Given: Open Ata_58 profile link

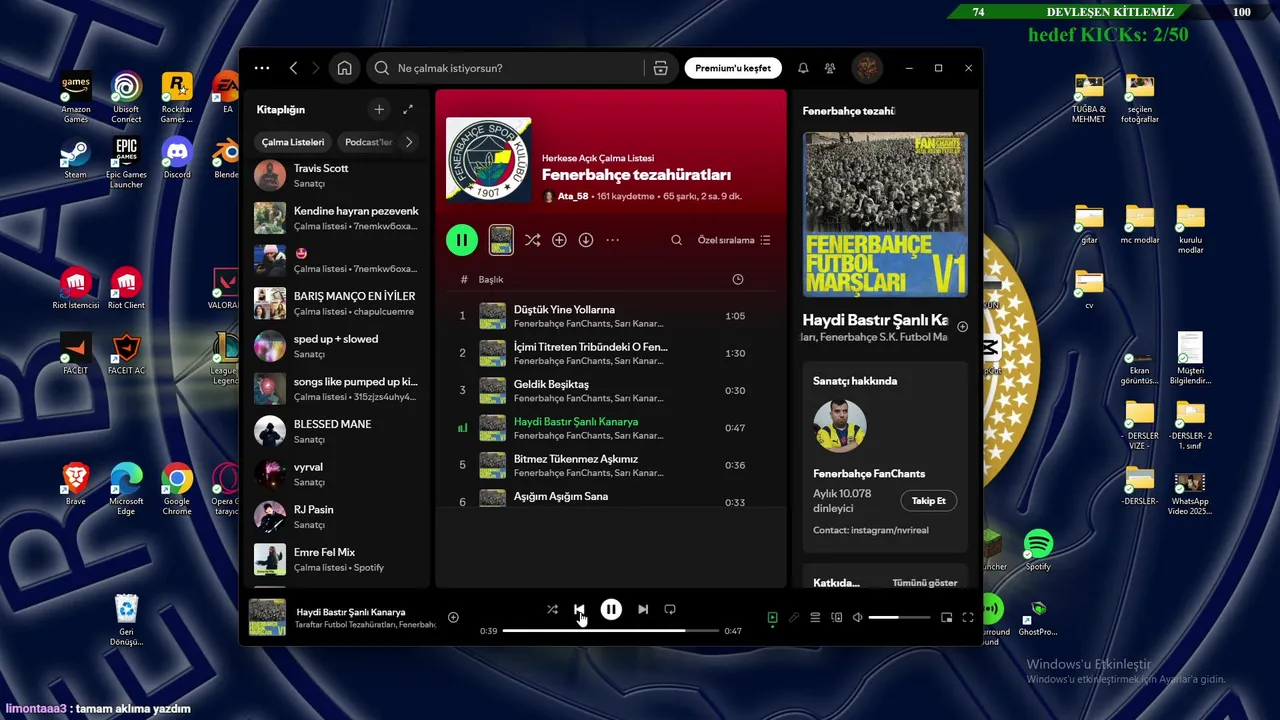Looking at the screenshot, I should pos(573,197).
